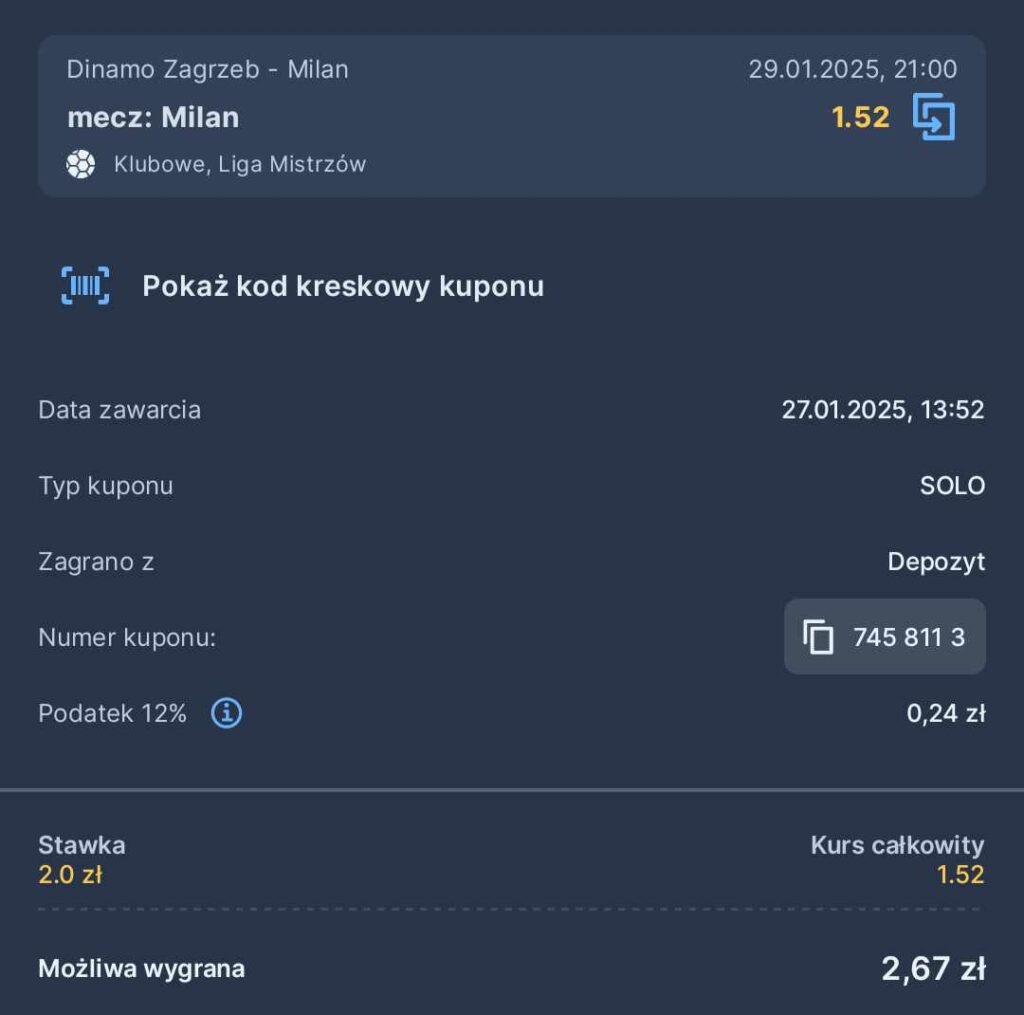Tap the Depozyt value

point(936,562)
